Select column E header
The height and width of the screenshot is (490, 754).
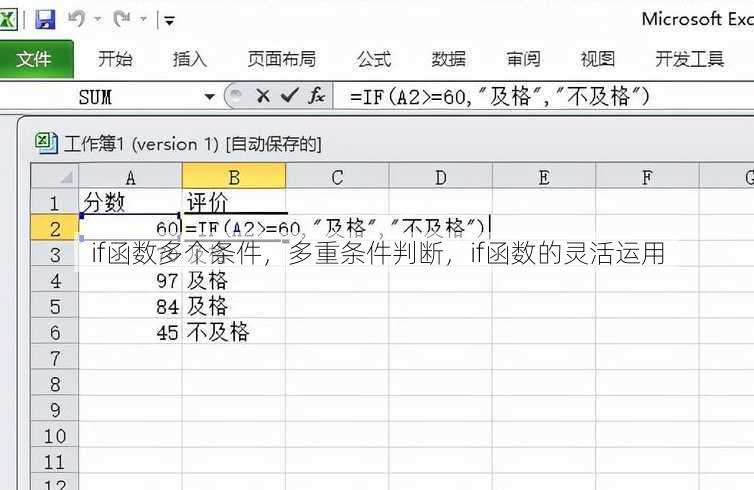tap(544, 176)
